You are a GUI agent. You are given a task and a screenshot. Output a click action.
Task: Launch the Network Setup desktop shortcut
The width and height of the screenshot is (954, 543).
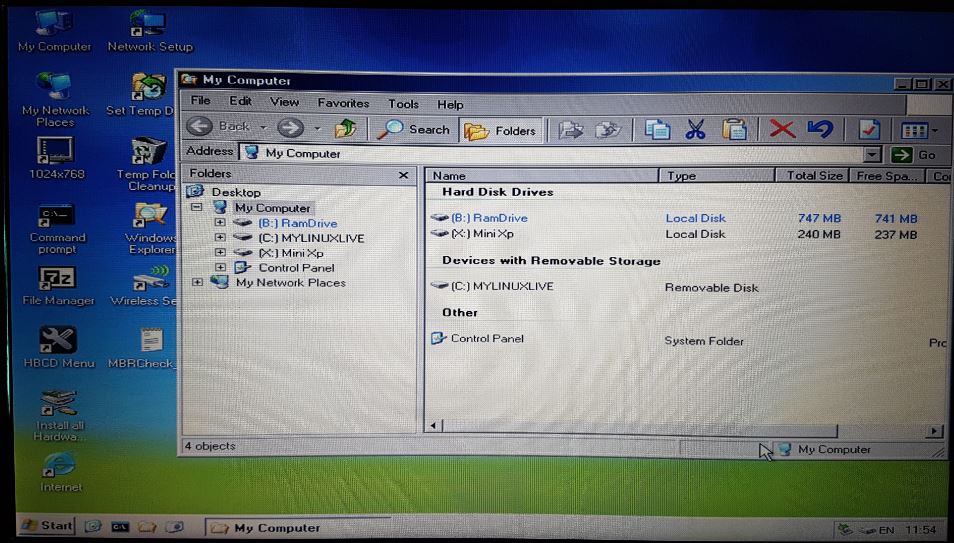click(x=150, y=31)
